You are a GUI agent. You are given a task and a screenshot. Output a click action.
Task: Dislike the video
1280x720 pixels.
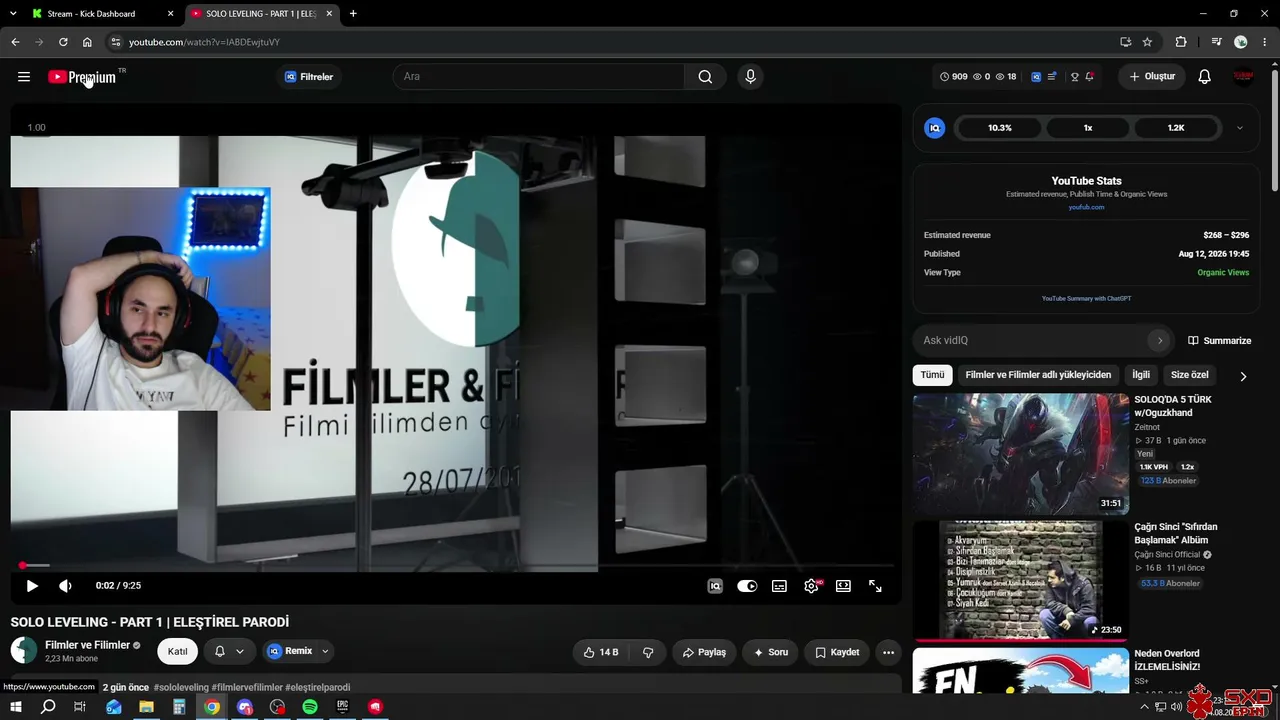click(x=648, y=652)
